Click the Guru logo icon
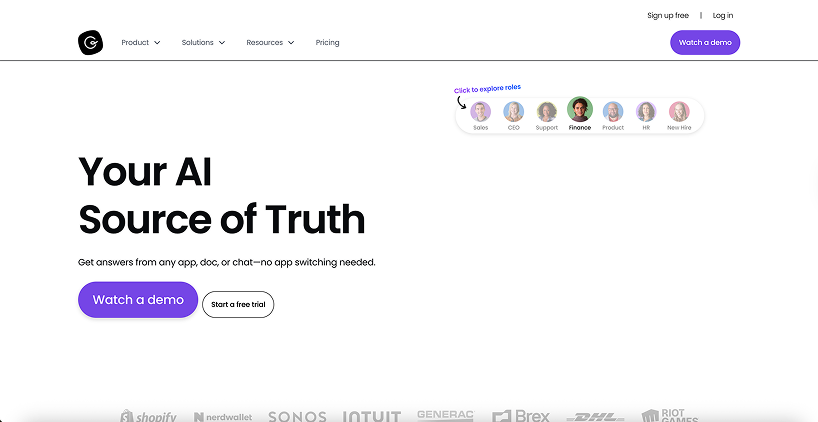Screen dimensions: 818x422 90,42
